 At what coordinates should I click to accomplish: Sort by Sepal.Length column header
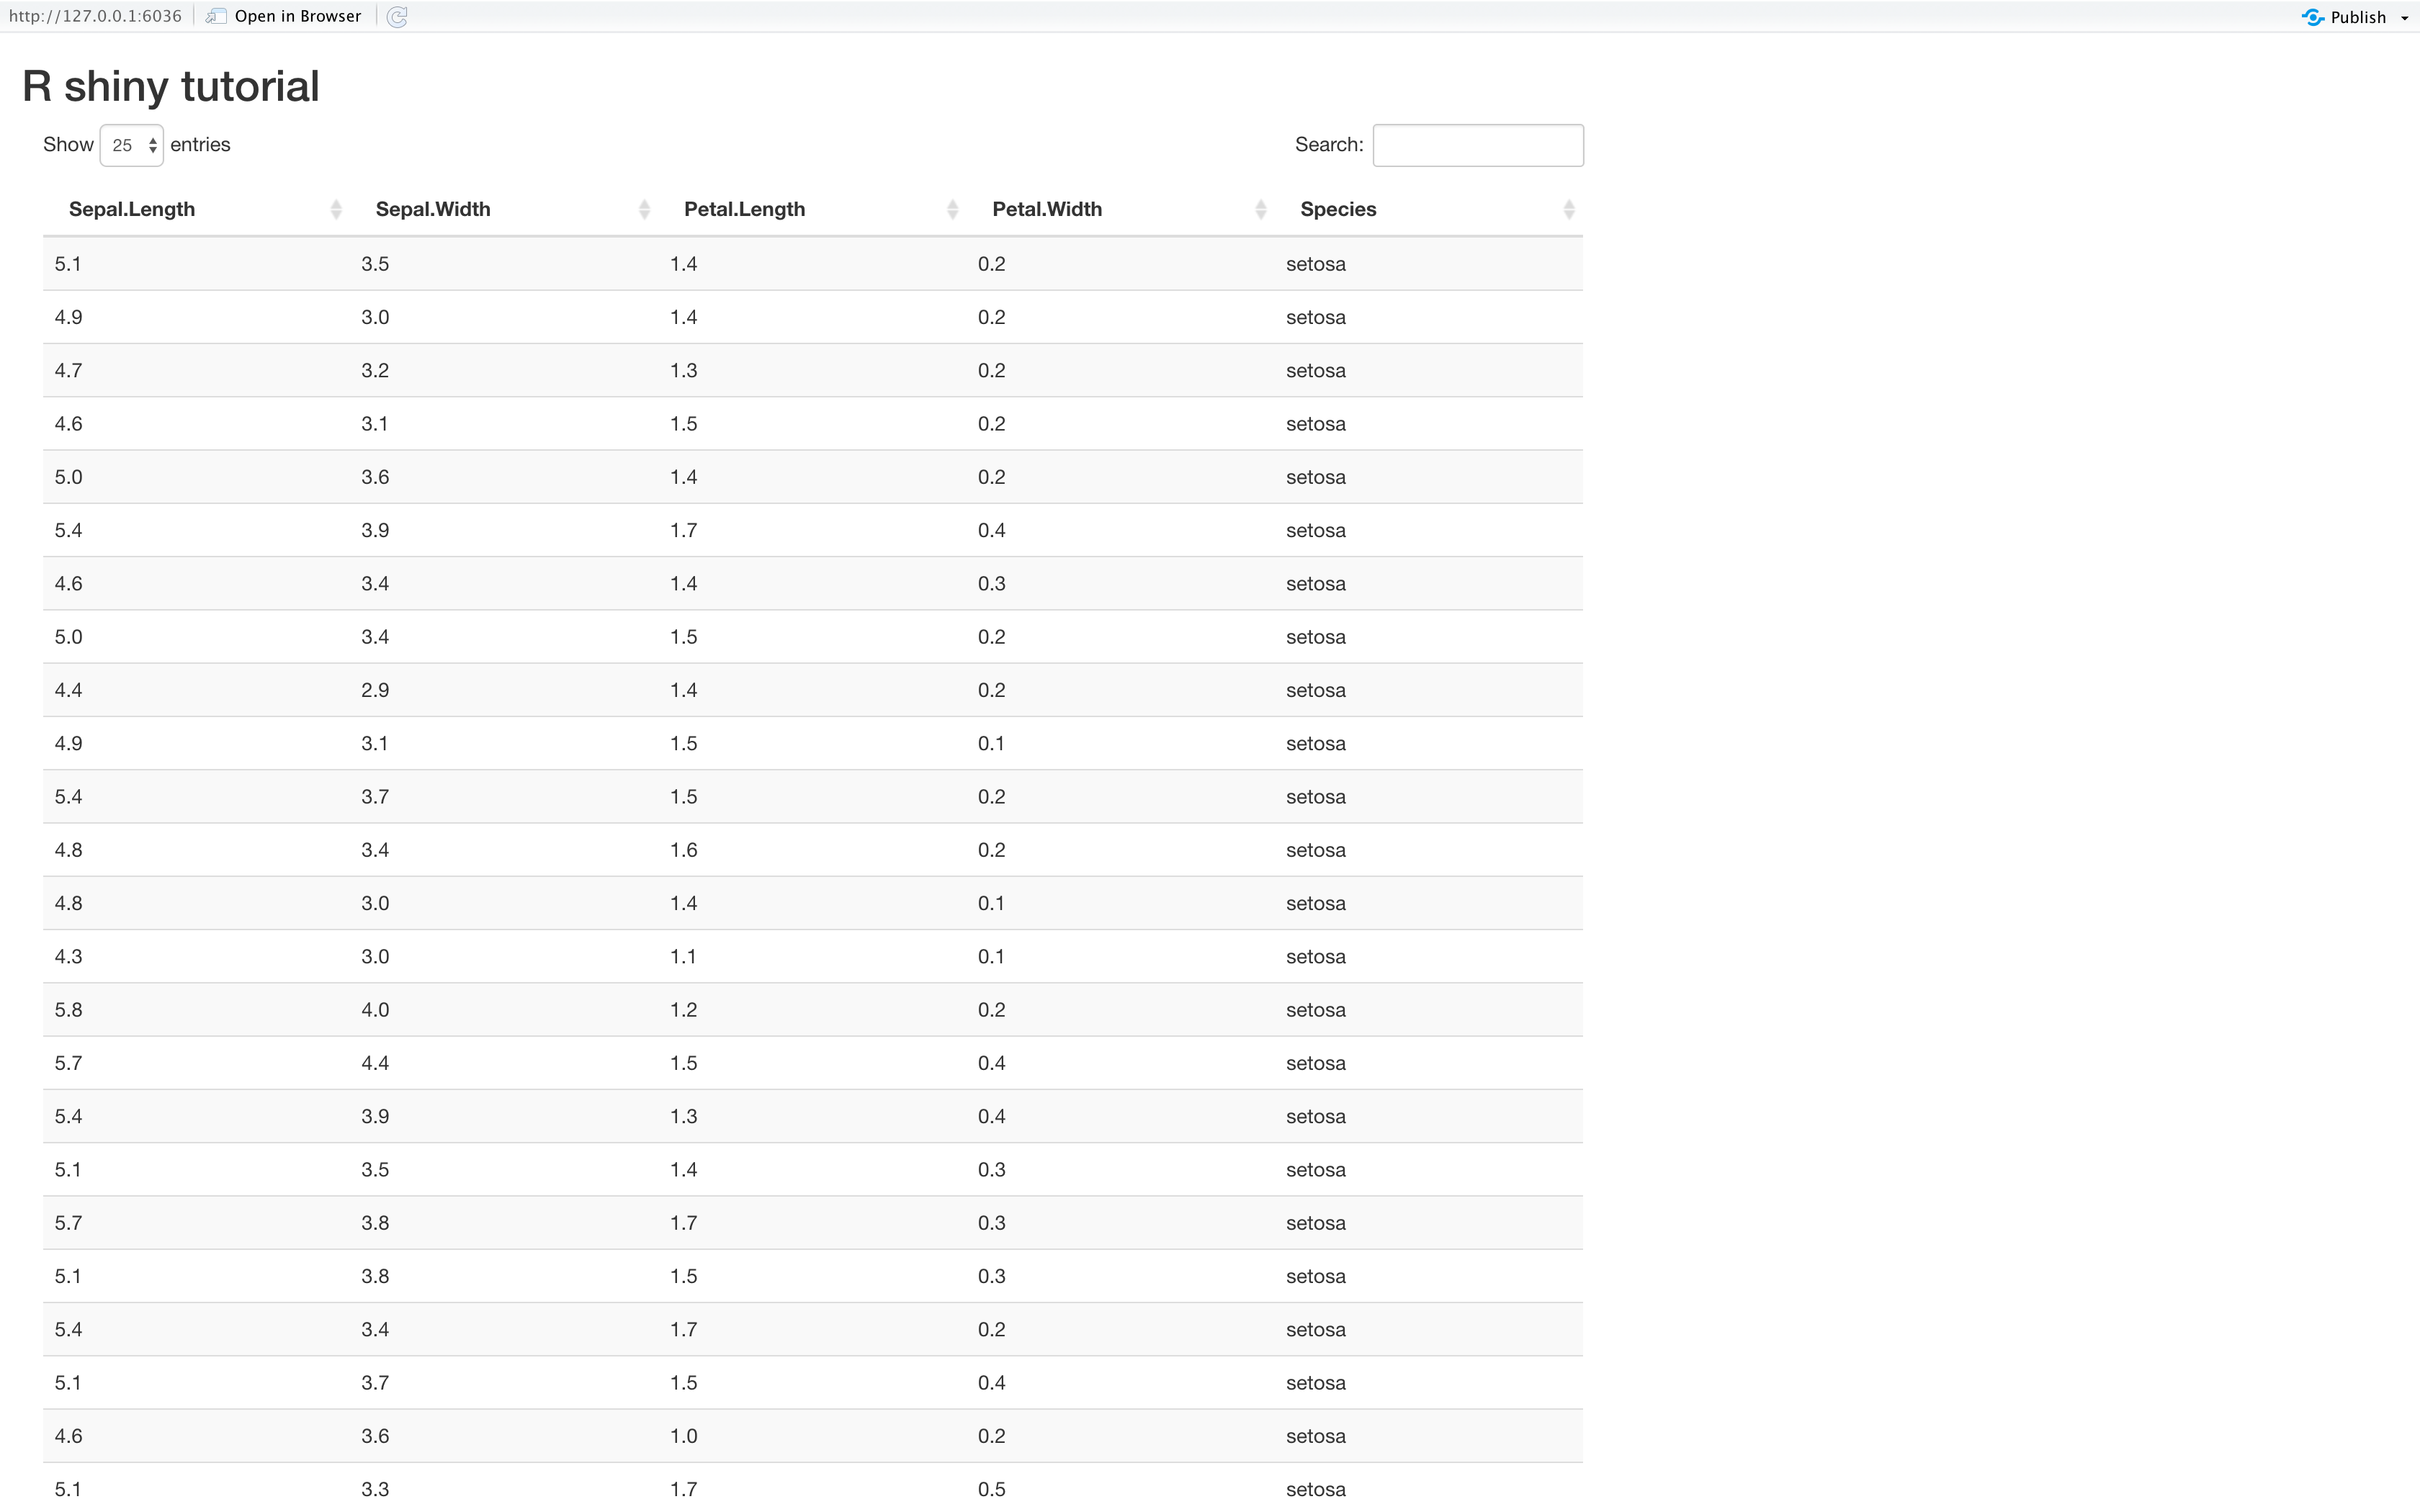pyautogui.click(x=132, y=209)
